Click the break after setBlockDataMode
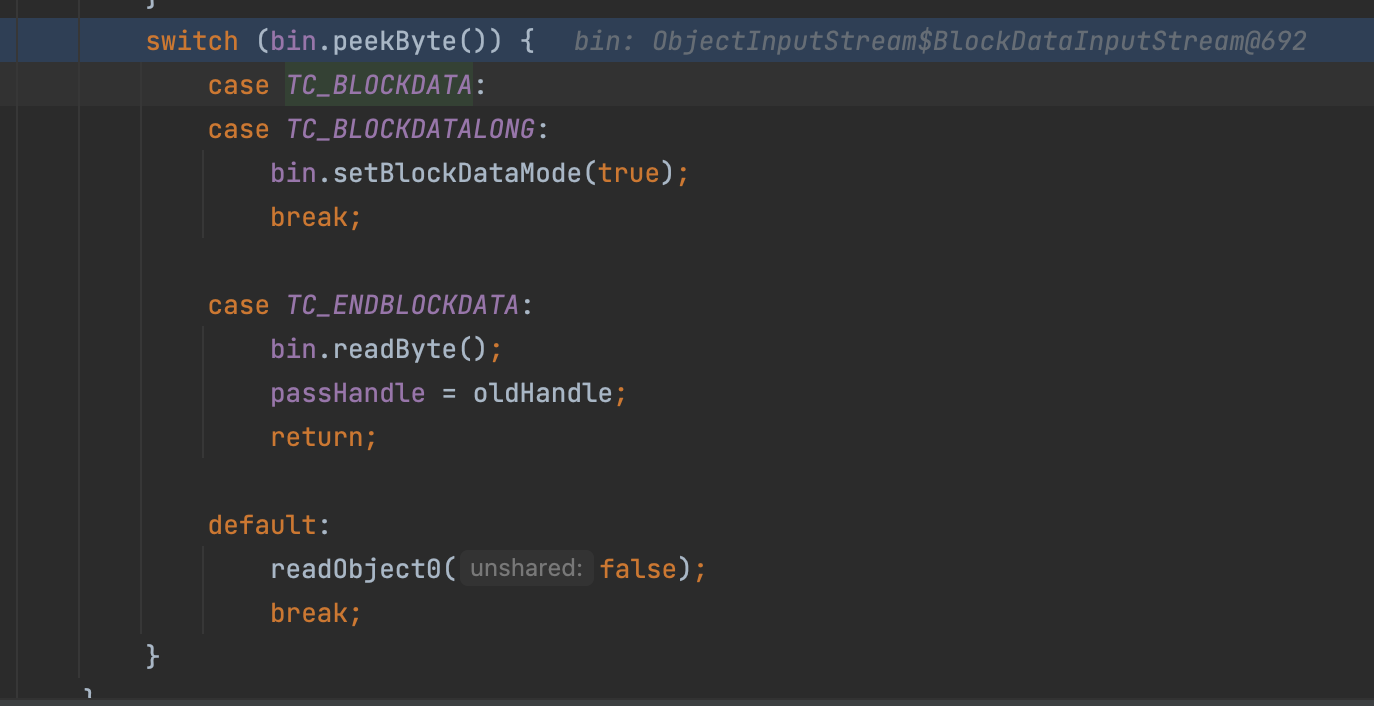This screenshot has height=706, width=1374. tap(309, 217)
